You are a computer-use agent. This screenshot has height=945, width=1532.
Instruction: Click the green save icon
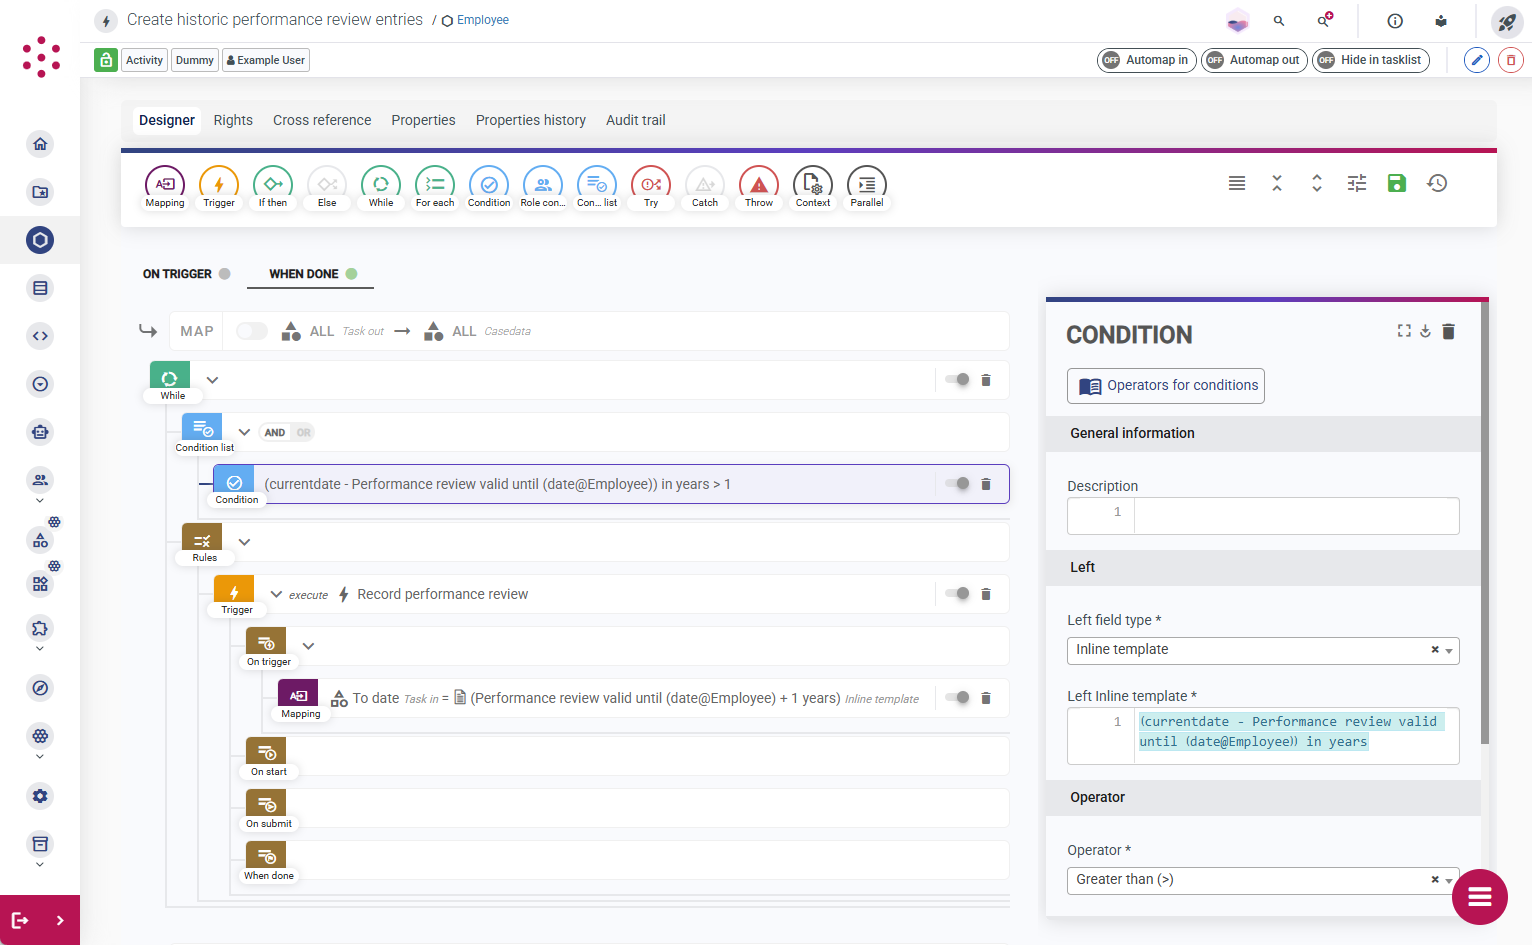point(1397,183)
